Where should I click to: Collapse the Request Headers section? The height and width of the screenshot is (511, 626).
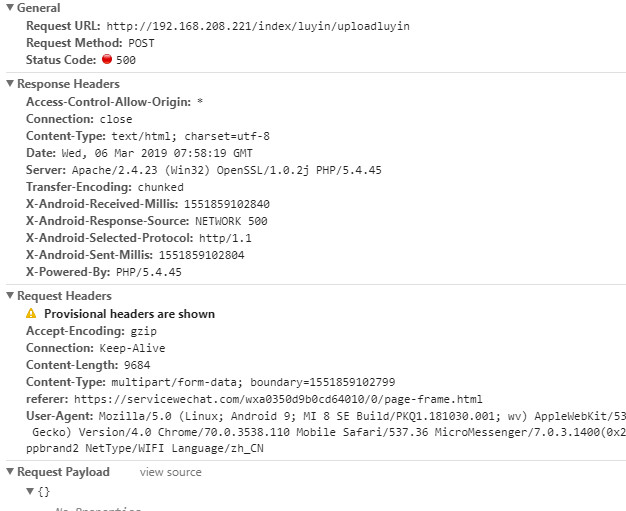coord(10,296)
